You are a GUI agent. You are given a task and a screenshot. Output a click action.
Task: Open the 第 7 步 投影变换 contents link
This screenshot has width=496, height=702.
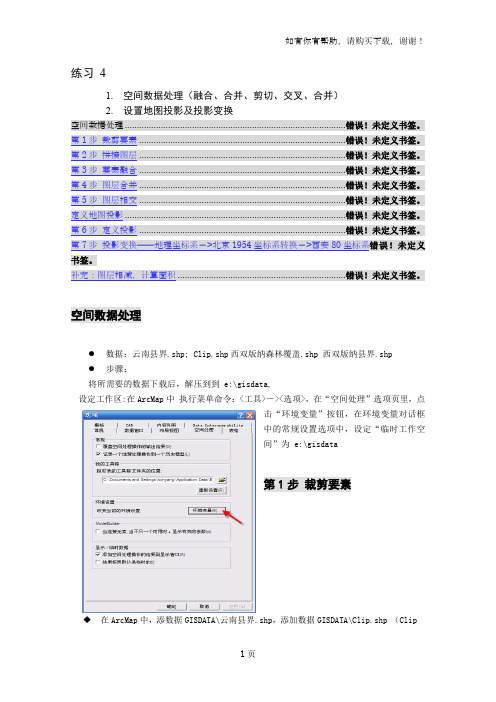pos(220,245)
